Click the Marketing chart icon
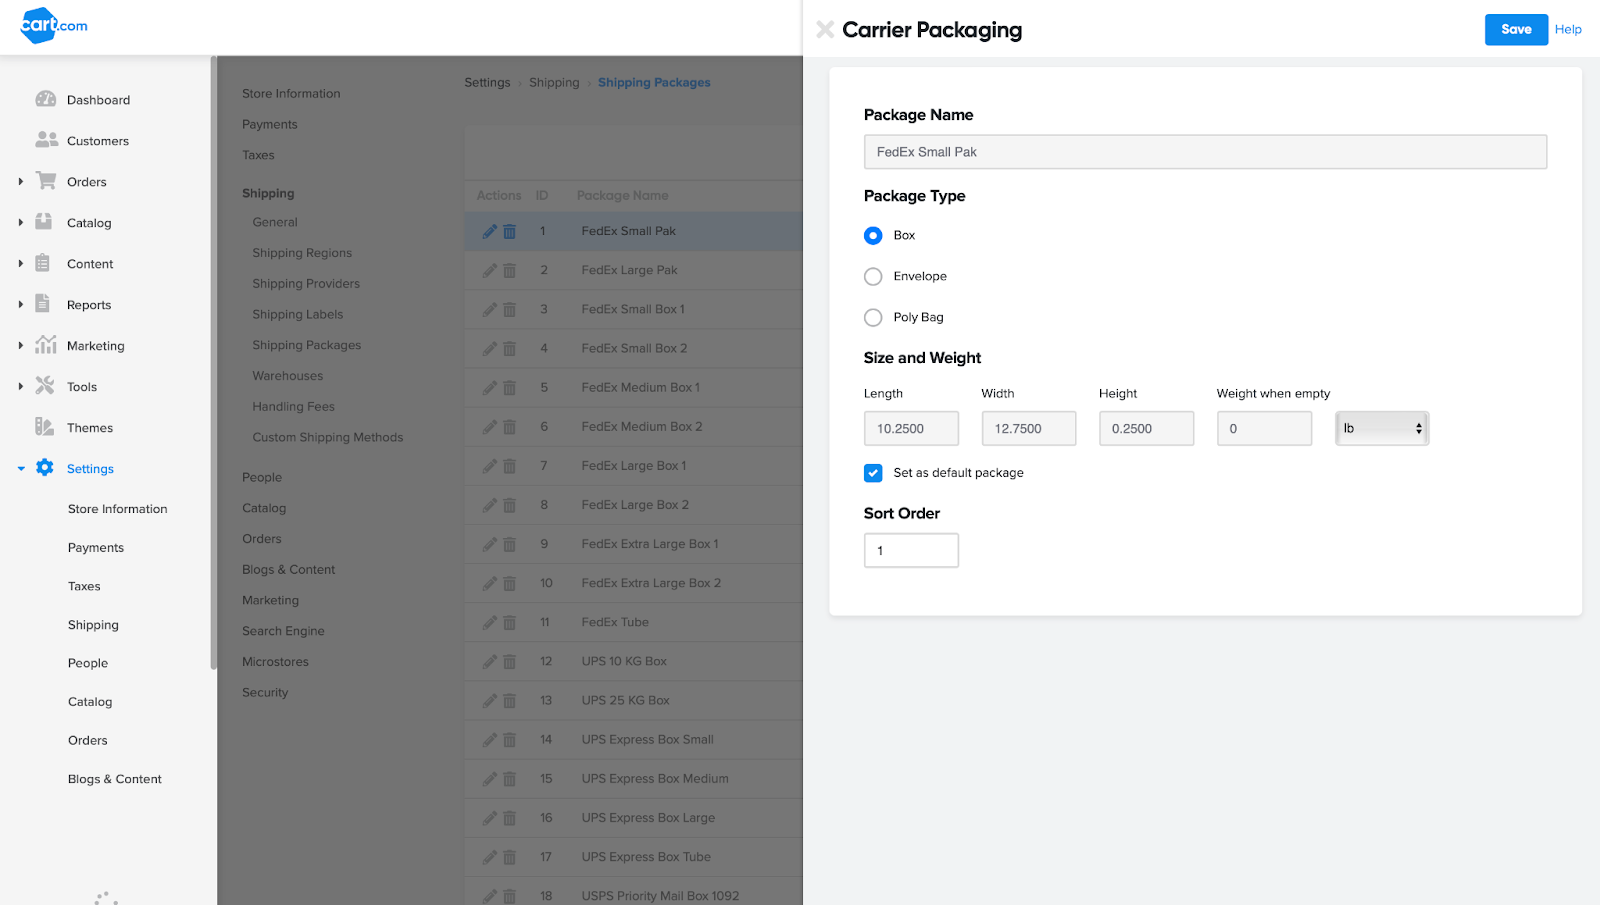The width and height of the screenshot is (1600, 905). point(46,345)
